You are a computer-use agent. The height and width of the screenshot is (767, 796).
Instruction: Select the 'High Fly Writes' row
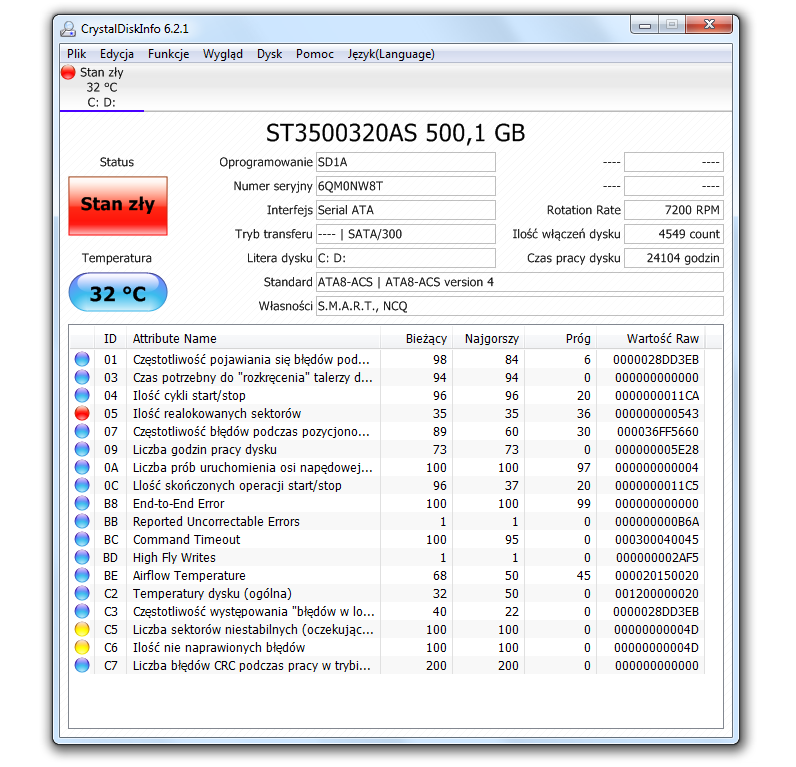[x=388, y=558]
